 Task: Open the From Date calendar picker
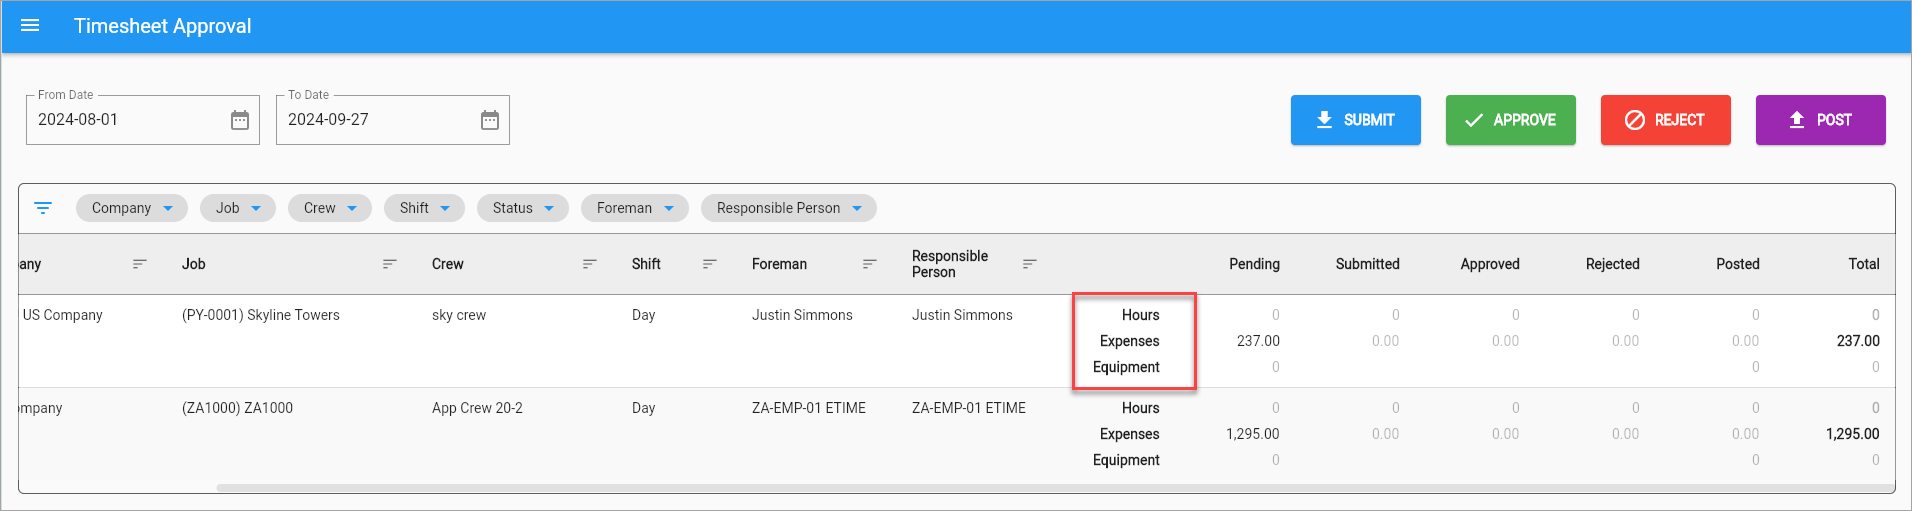240,120
